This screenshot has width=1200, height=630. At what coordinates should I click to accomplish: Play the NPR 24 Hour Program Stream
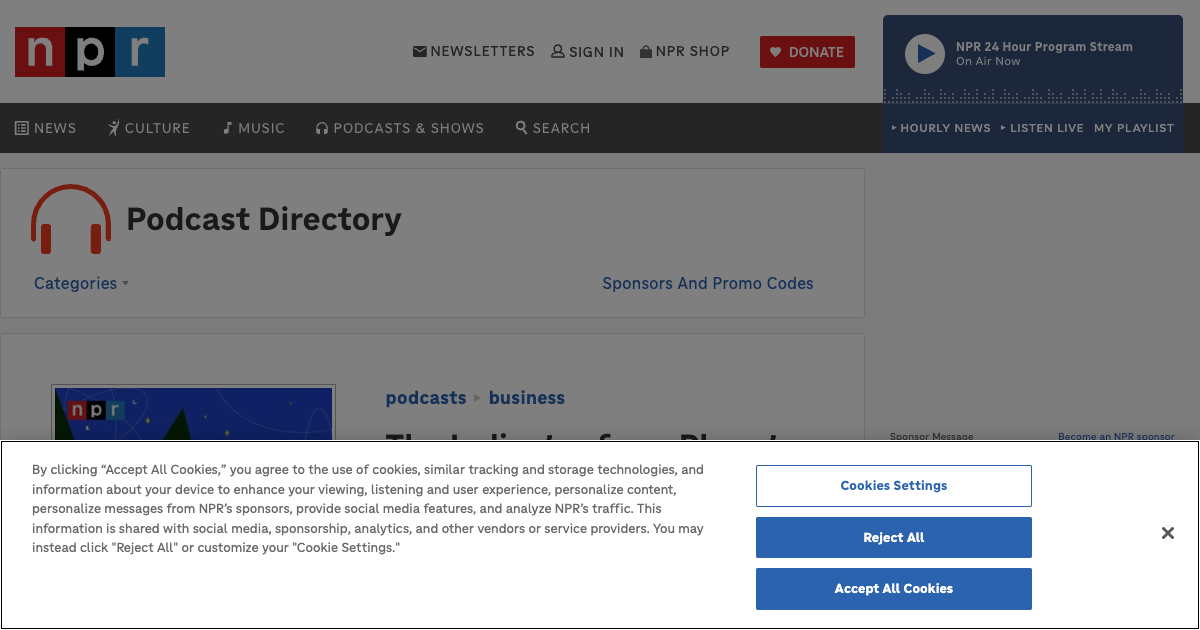[x=924, y=54]
